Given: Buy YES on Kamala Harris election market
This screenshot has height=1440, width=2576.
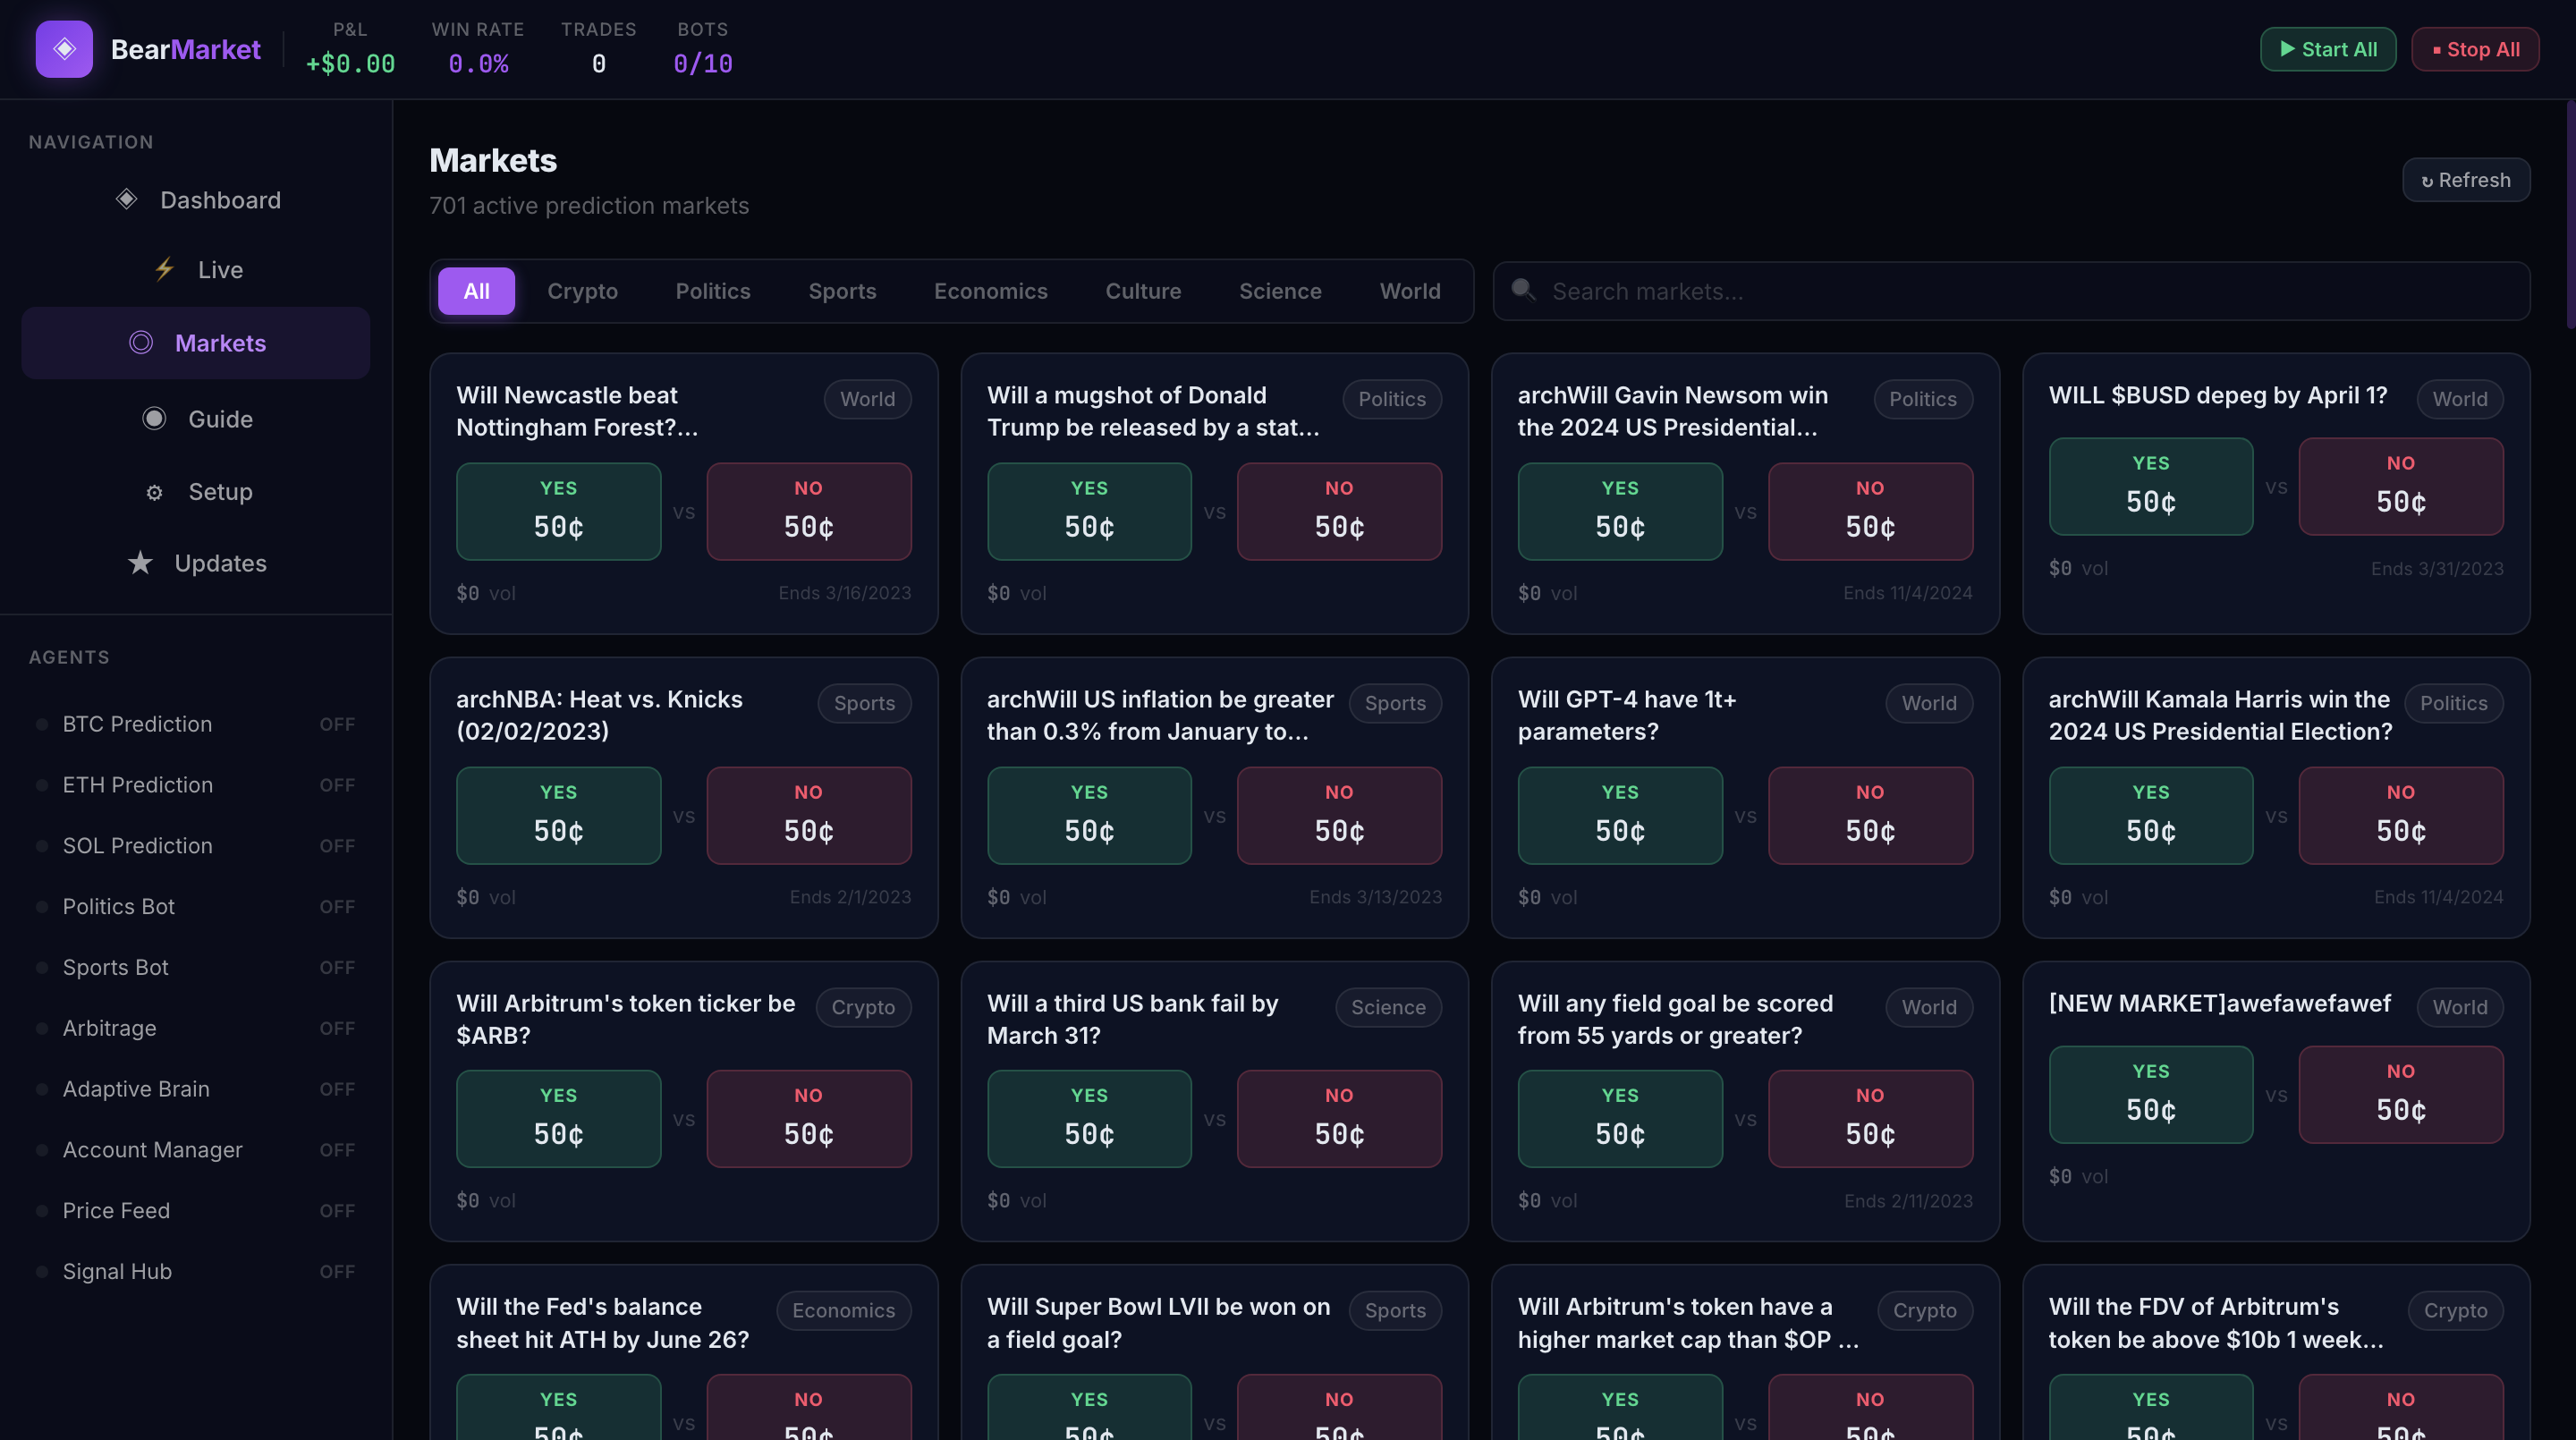Looking at the screenshot, I should 2150,815.
